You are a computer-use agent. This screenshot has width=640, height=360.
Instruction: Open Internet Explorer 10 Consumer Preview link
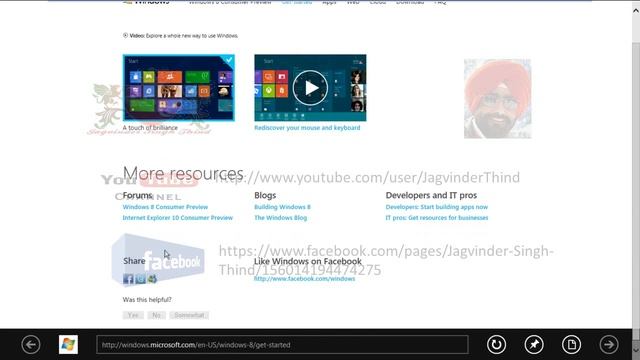(178, 218)
